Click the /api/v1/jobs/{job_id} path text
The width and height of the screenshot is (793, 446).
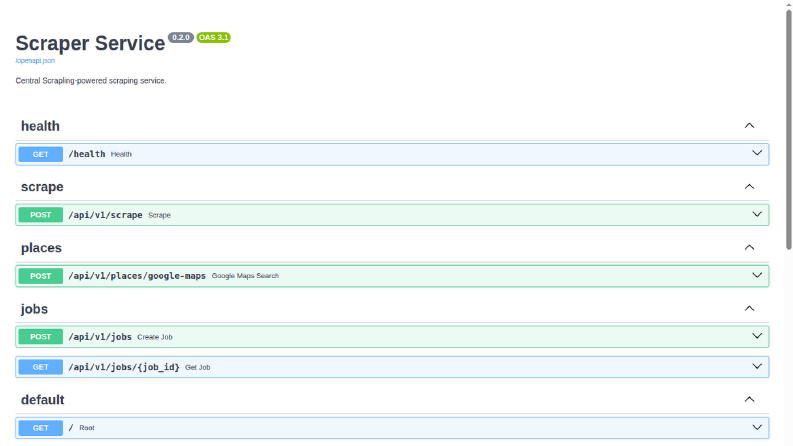click(124, 367)
